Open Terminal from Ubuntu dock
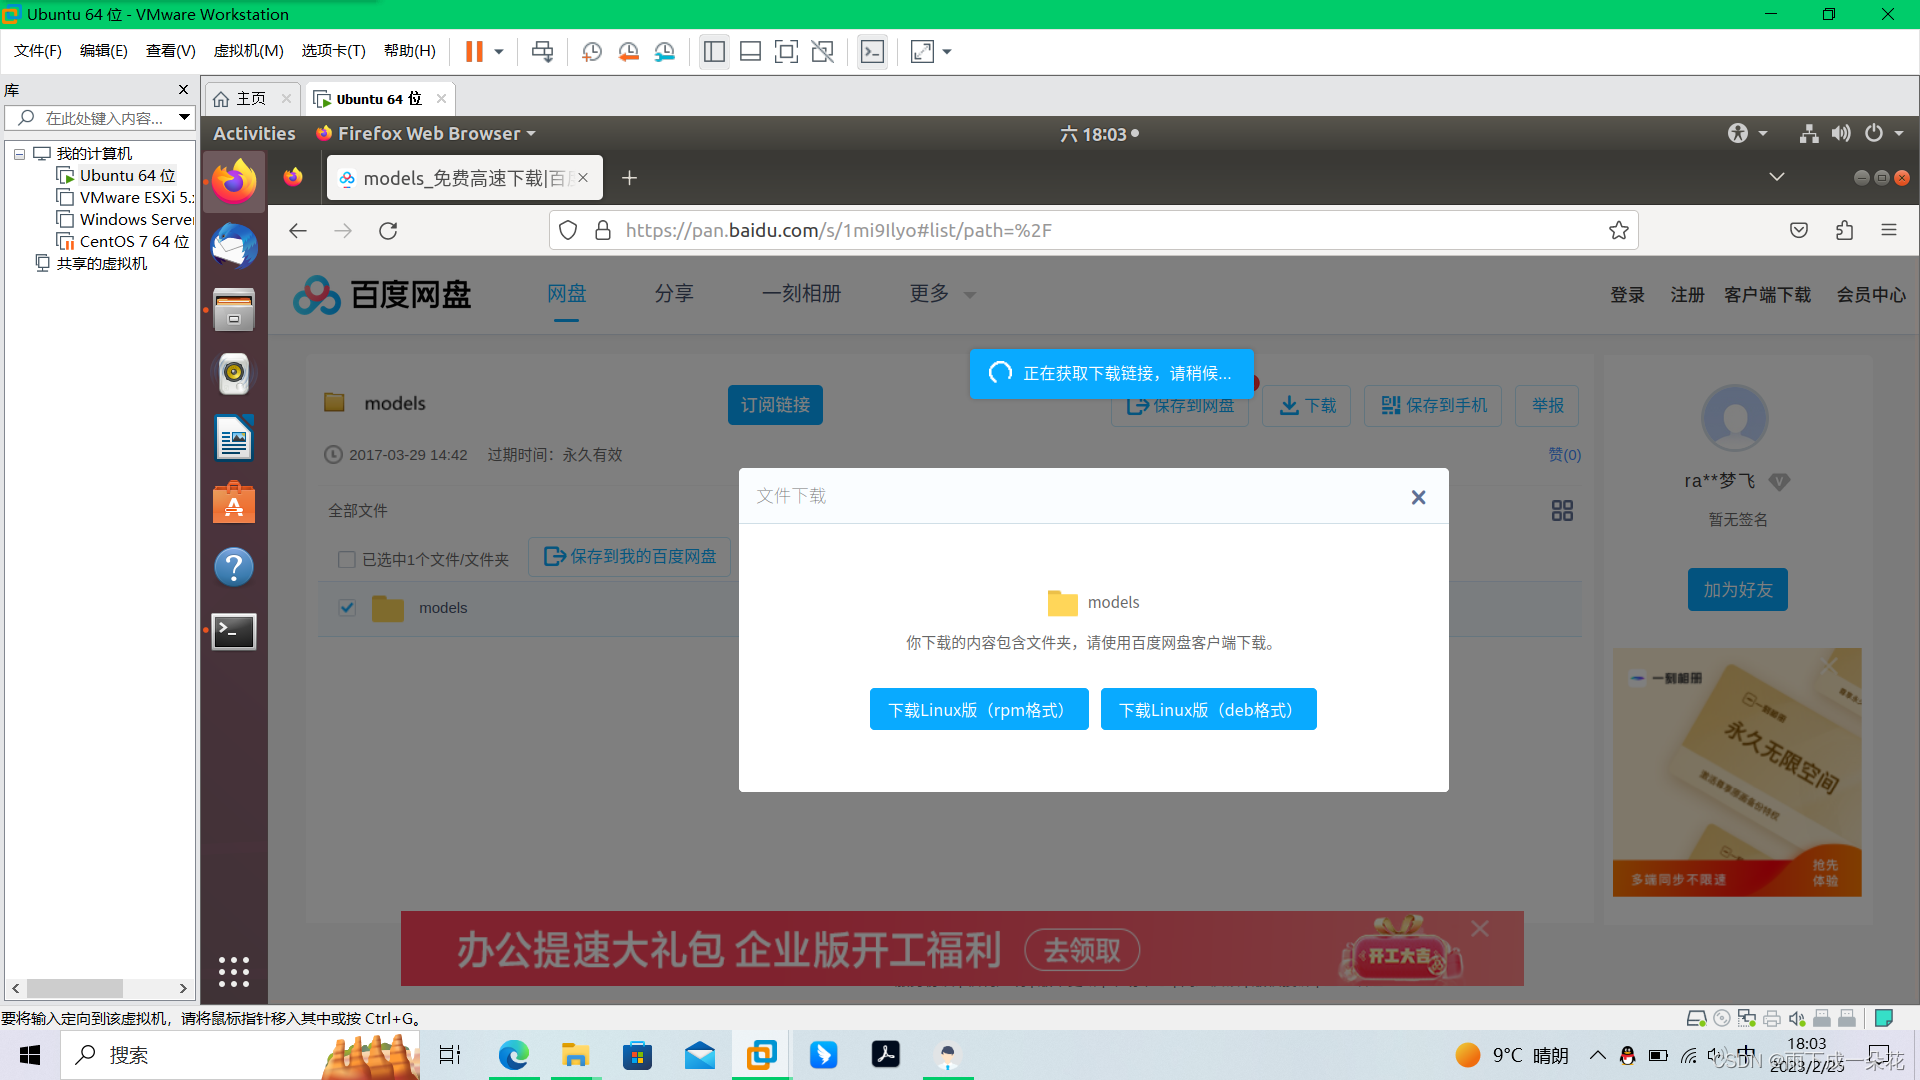This screenshot has height=1080, width=1920. [234, 631]
